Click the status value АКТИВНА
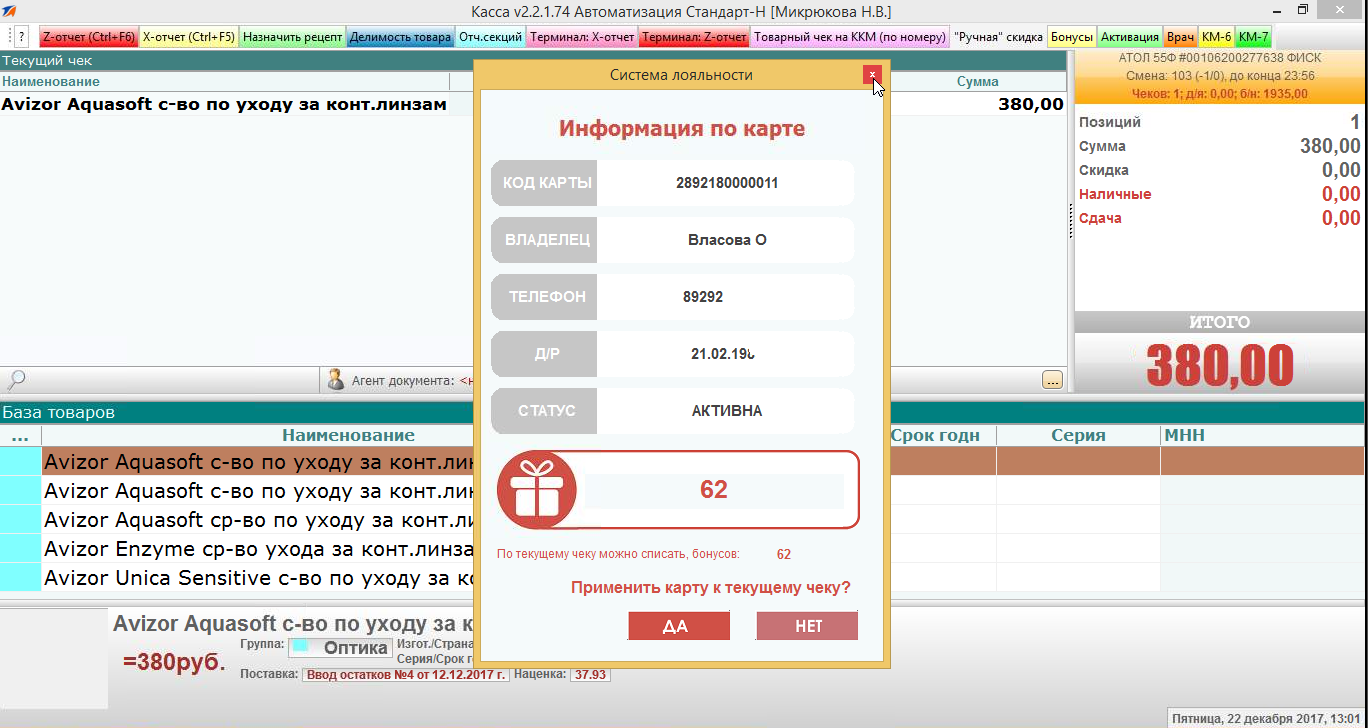The height and width of the screenshot is (728, 1368). [x=727, y=411]
